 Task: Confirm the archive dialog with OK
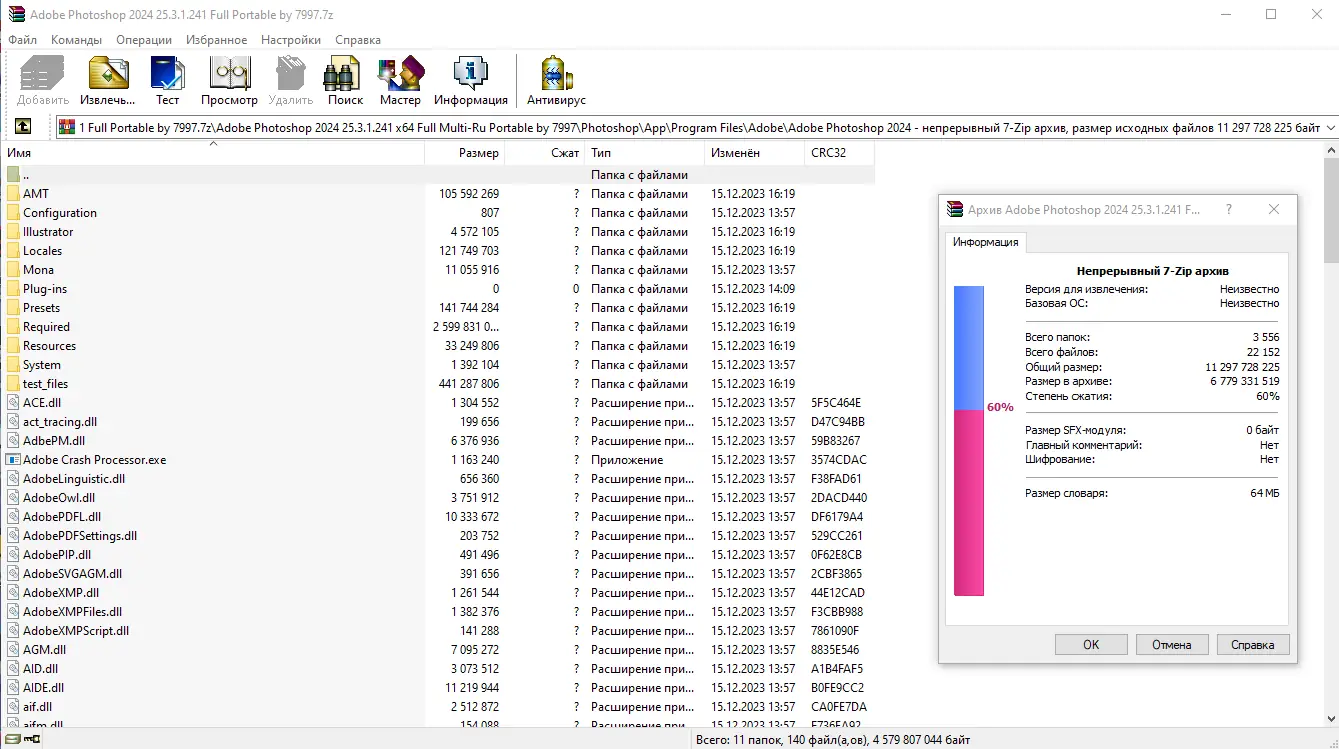pyautogui.click(x=1091, y=645)
